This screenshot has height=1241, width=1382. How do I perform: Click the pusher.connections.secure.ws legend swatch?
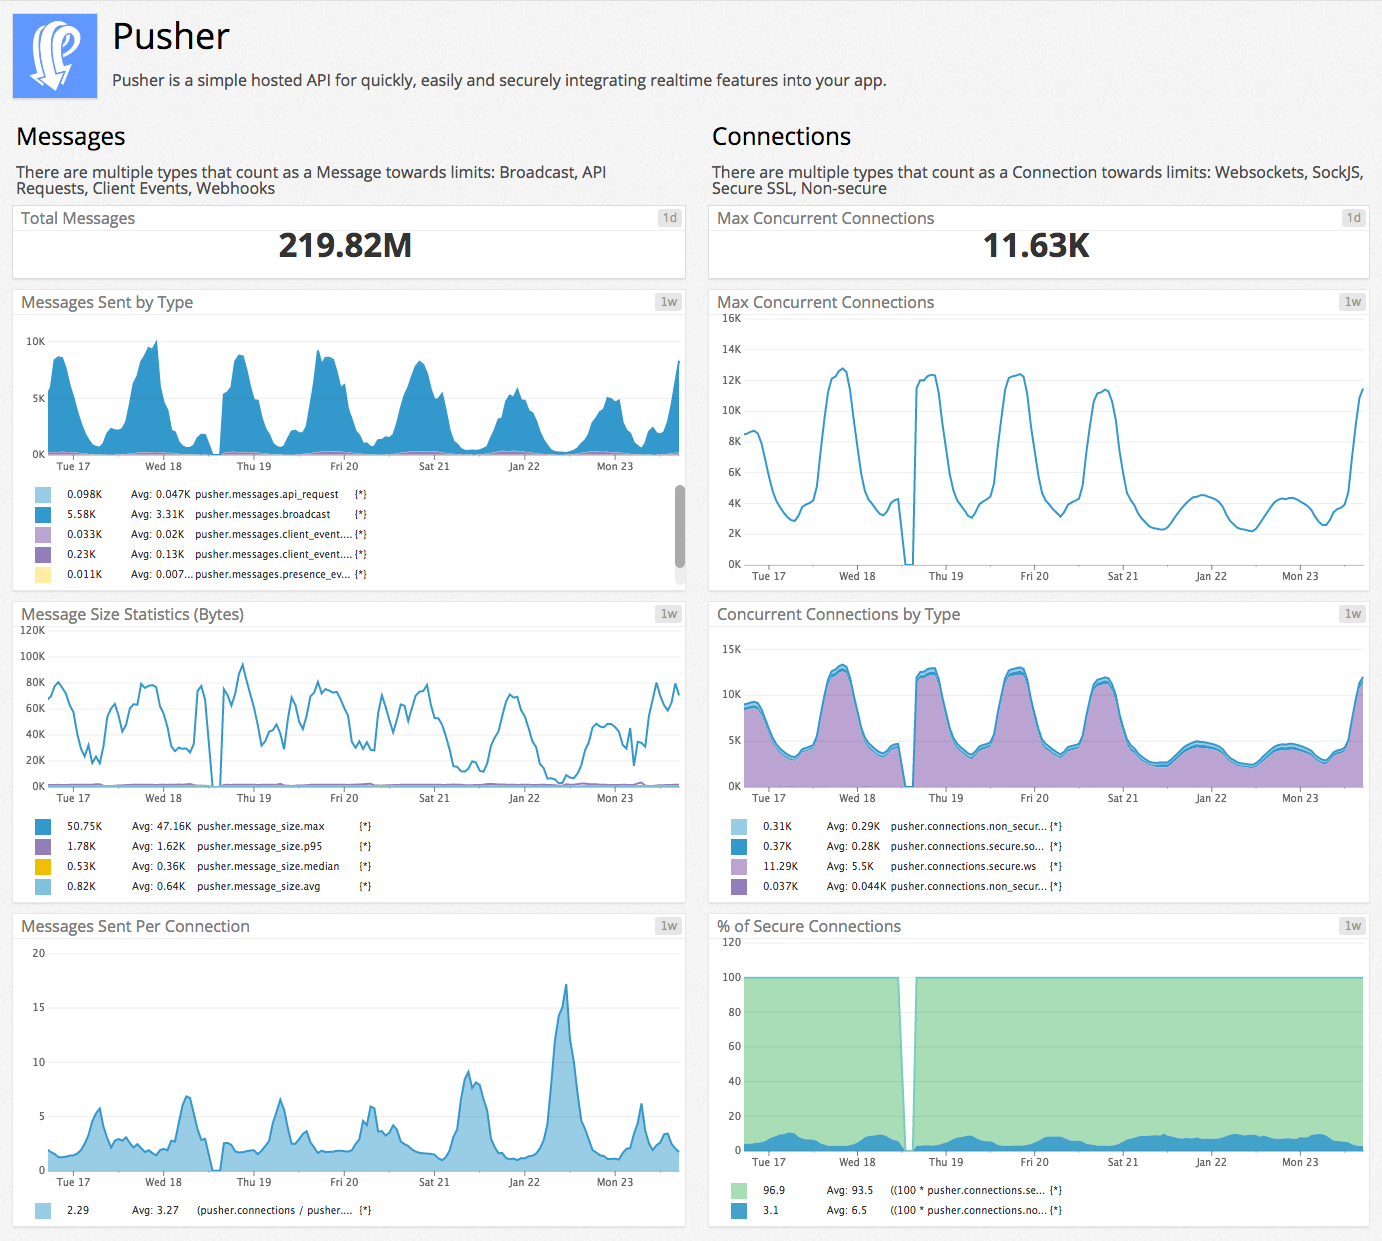click(739, 867)
